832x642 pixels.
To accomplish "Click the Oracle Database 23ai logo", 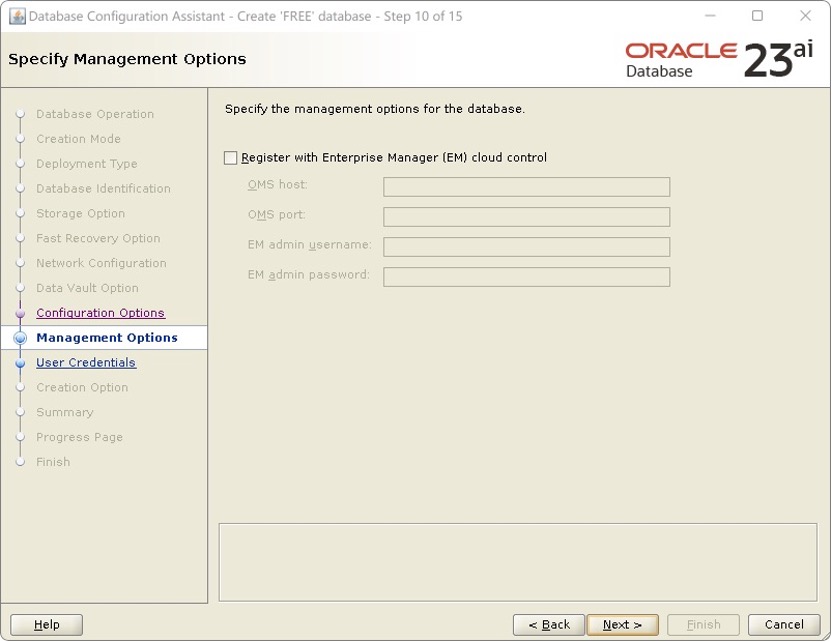I will (715, 58).
